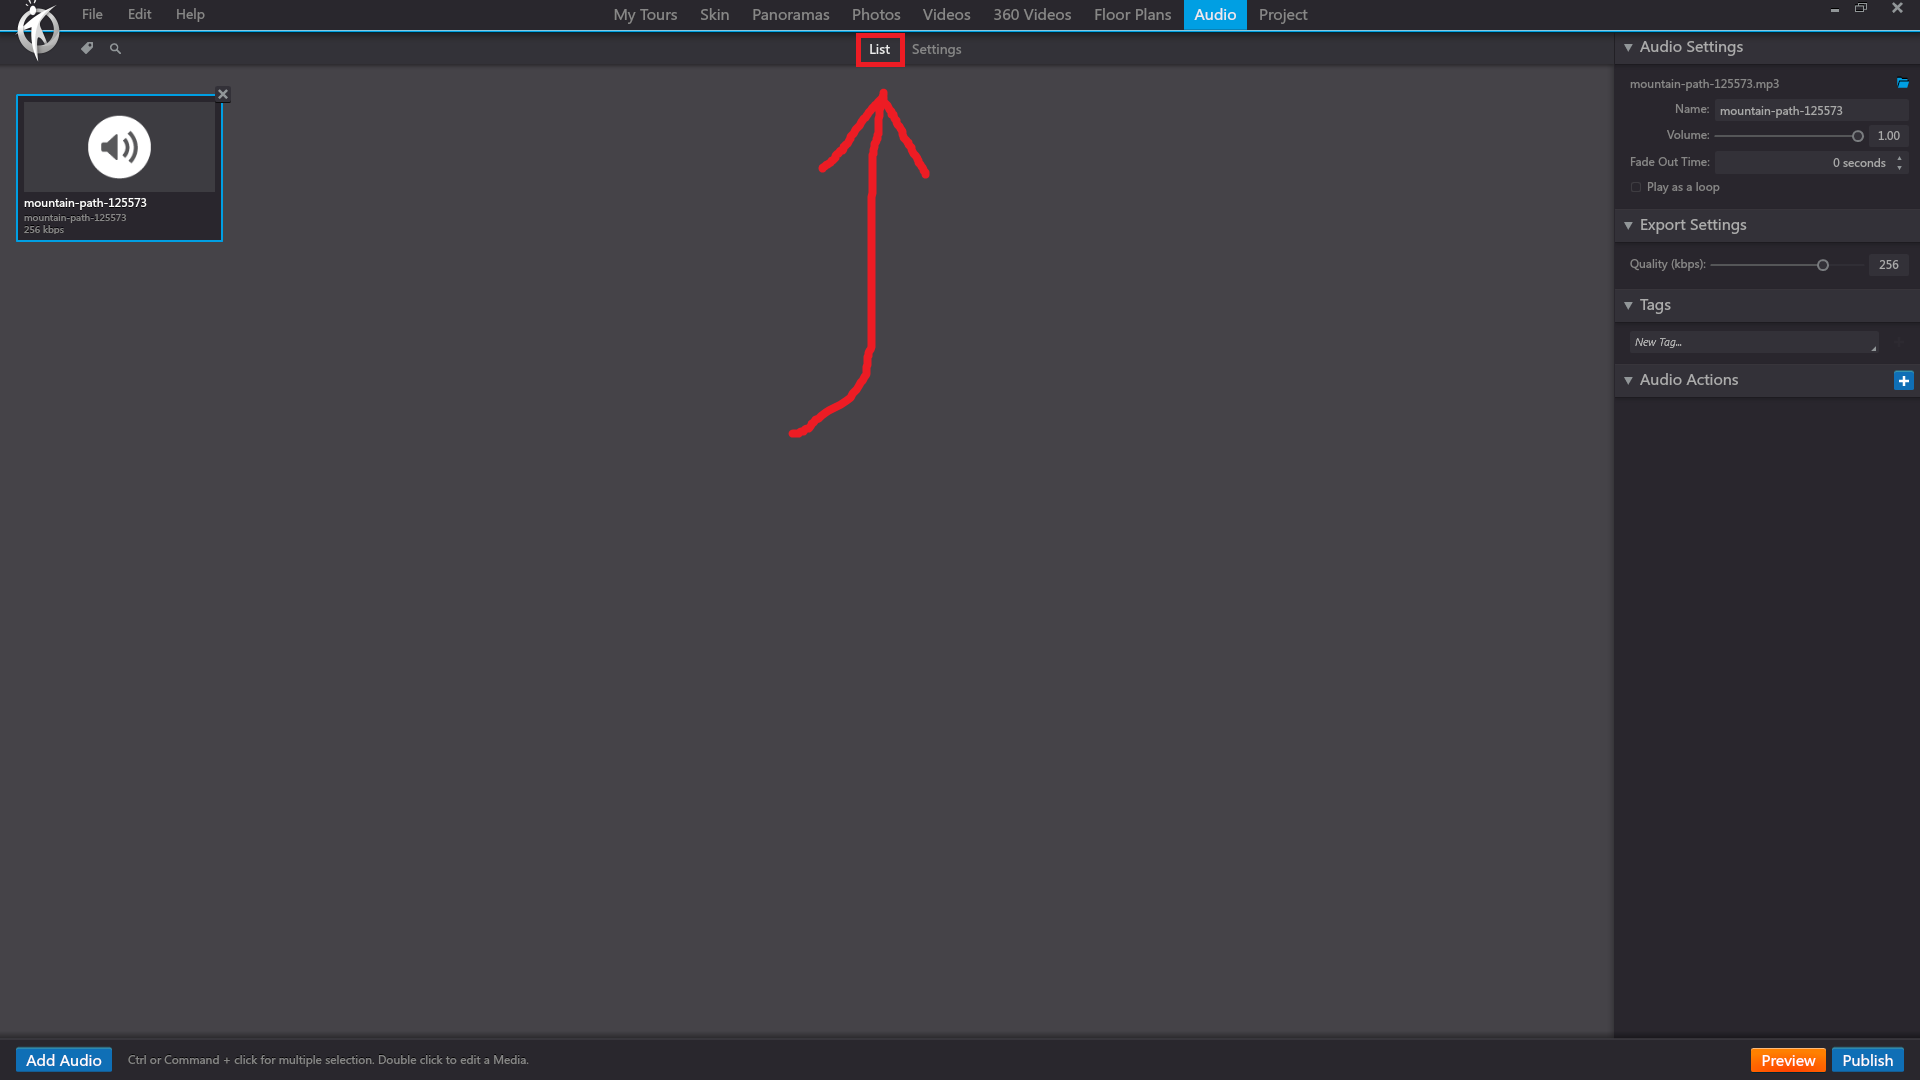Click the search/magnifier icon in toolbar
Image resolution: width=1920 pixels, height=1080 pixels.
[x=116, y=49]
